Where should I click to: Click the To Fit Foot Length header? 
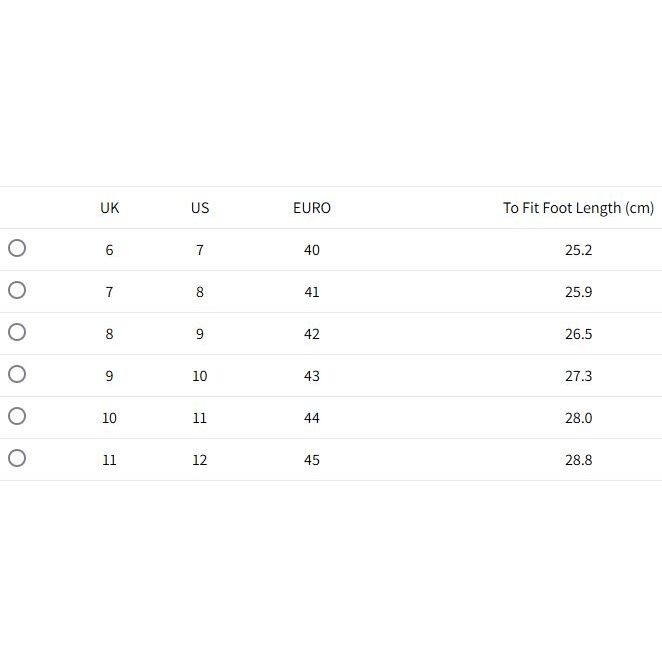(x=578, y=208)
